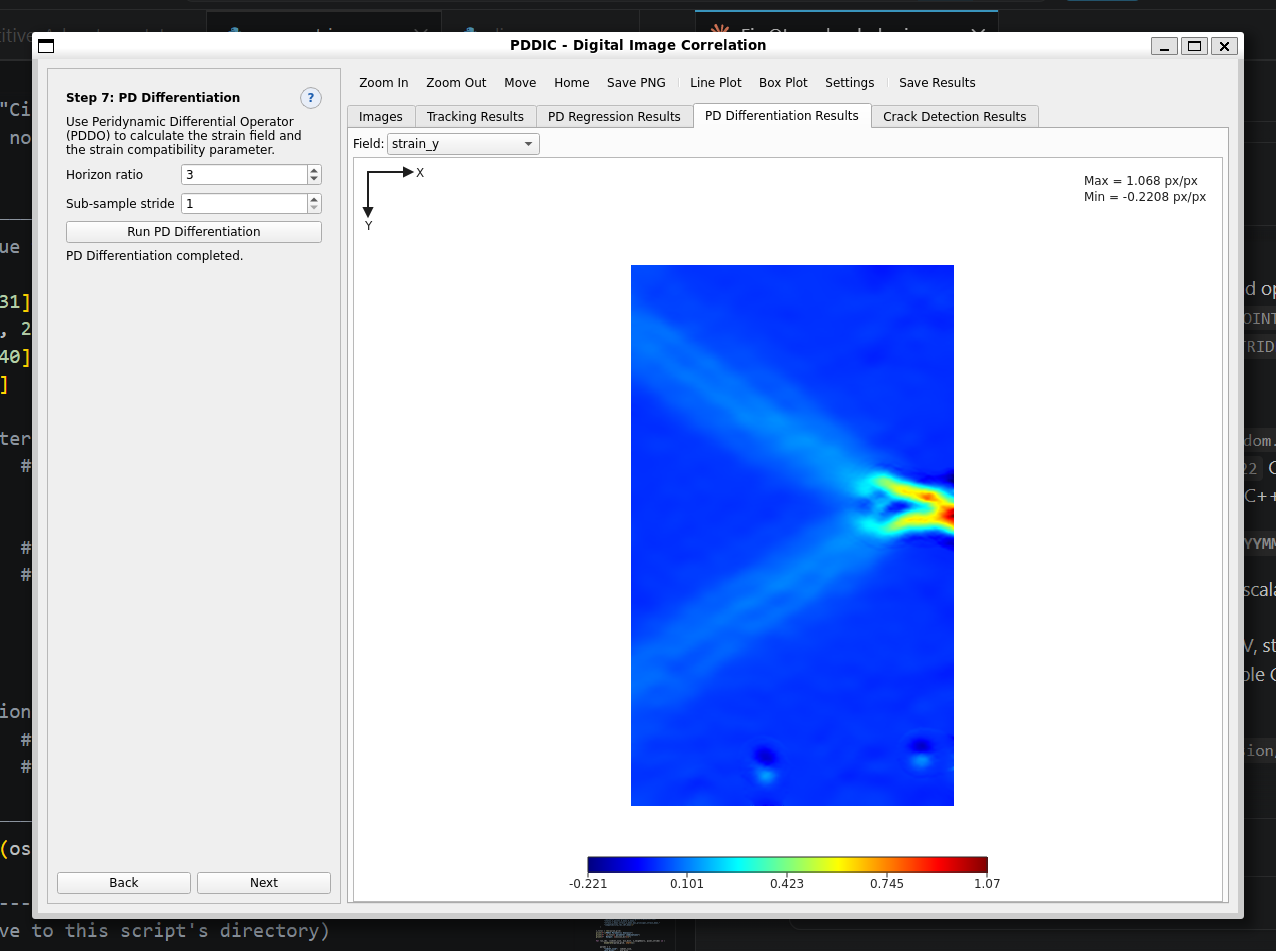Screen dimensions: 1276x951
Task: Click Save Results in the toolbar
Action: (x=937, y=83)
